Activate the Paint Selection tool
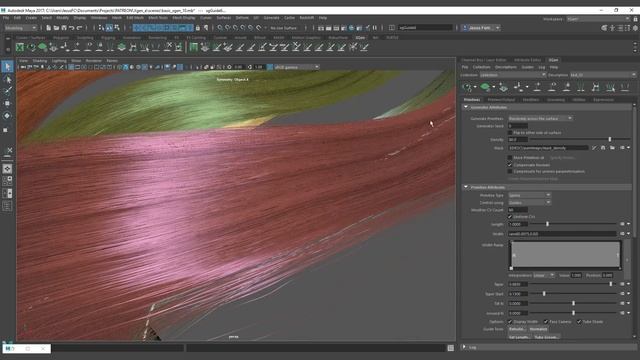 (x=7, y=91)
